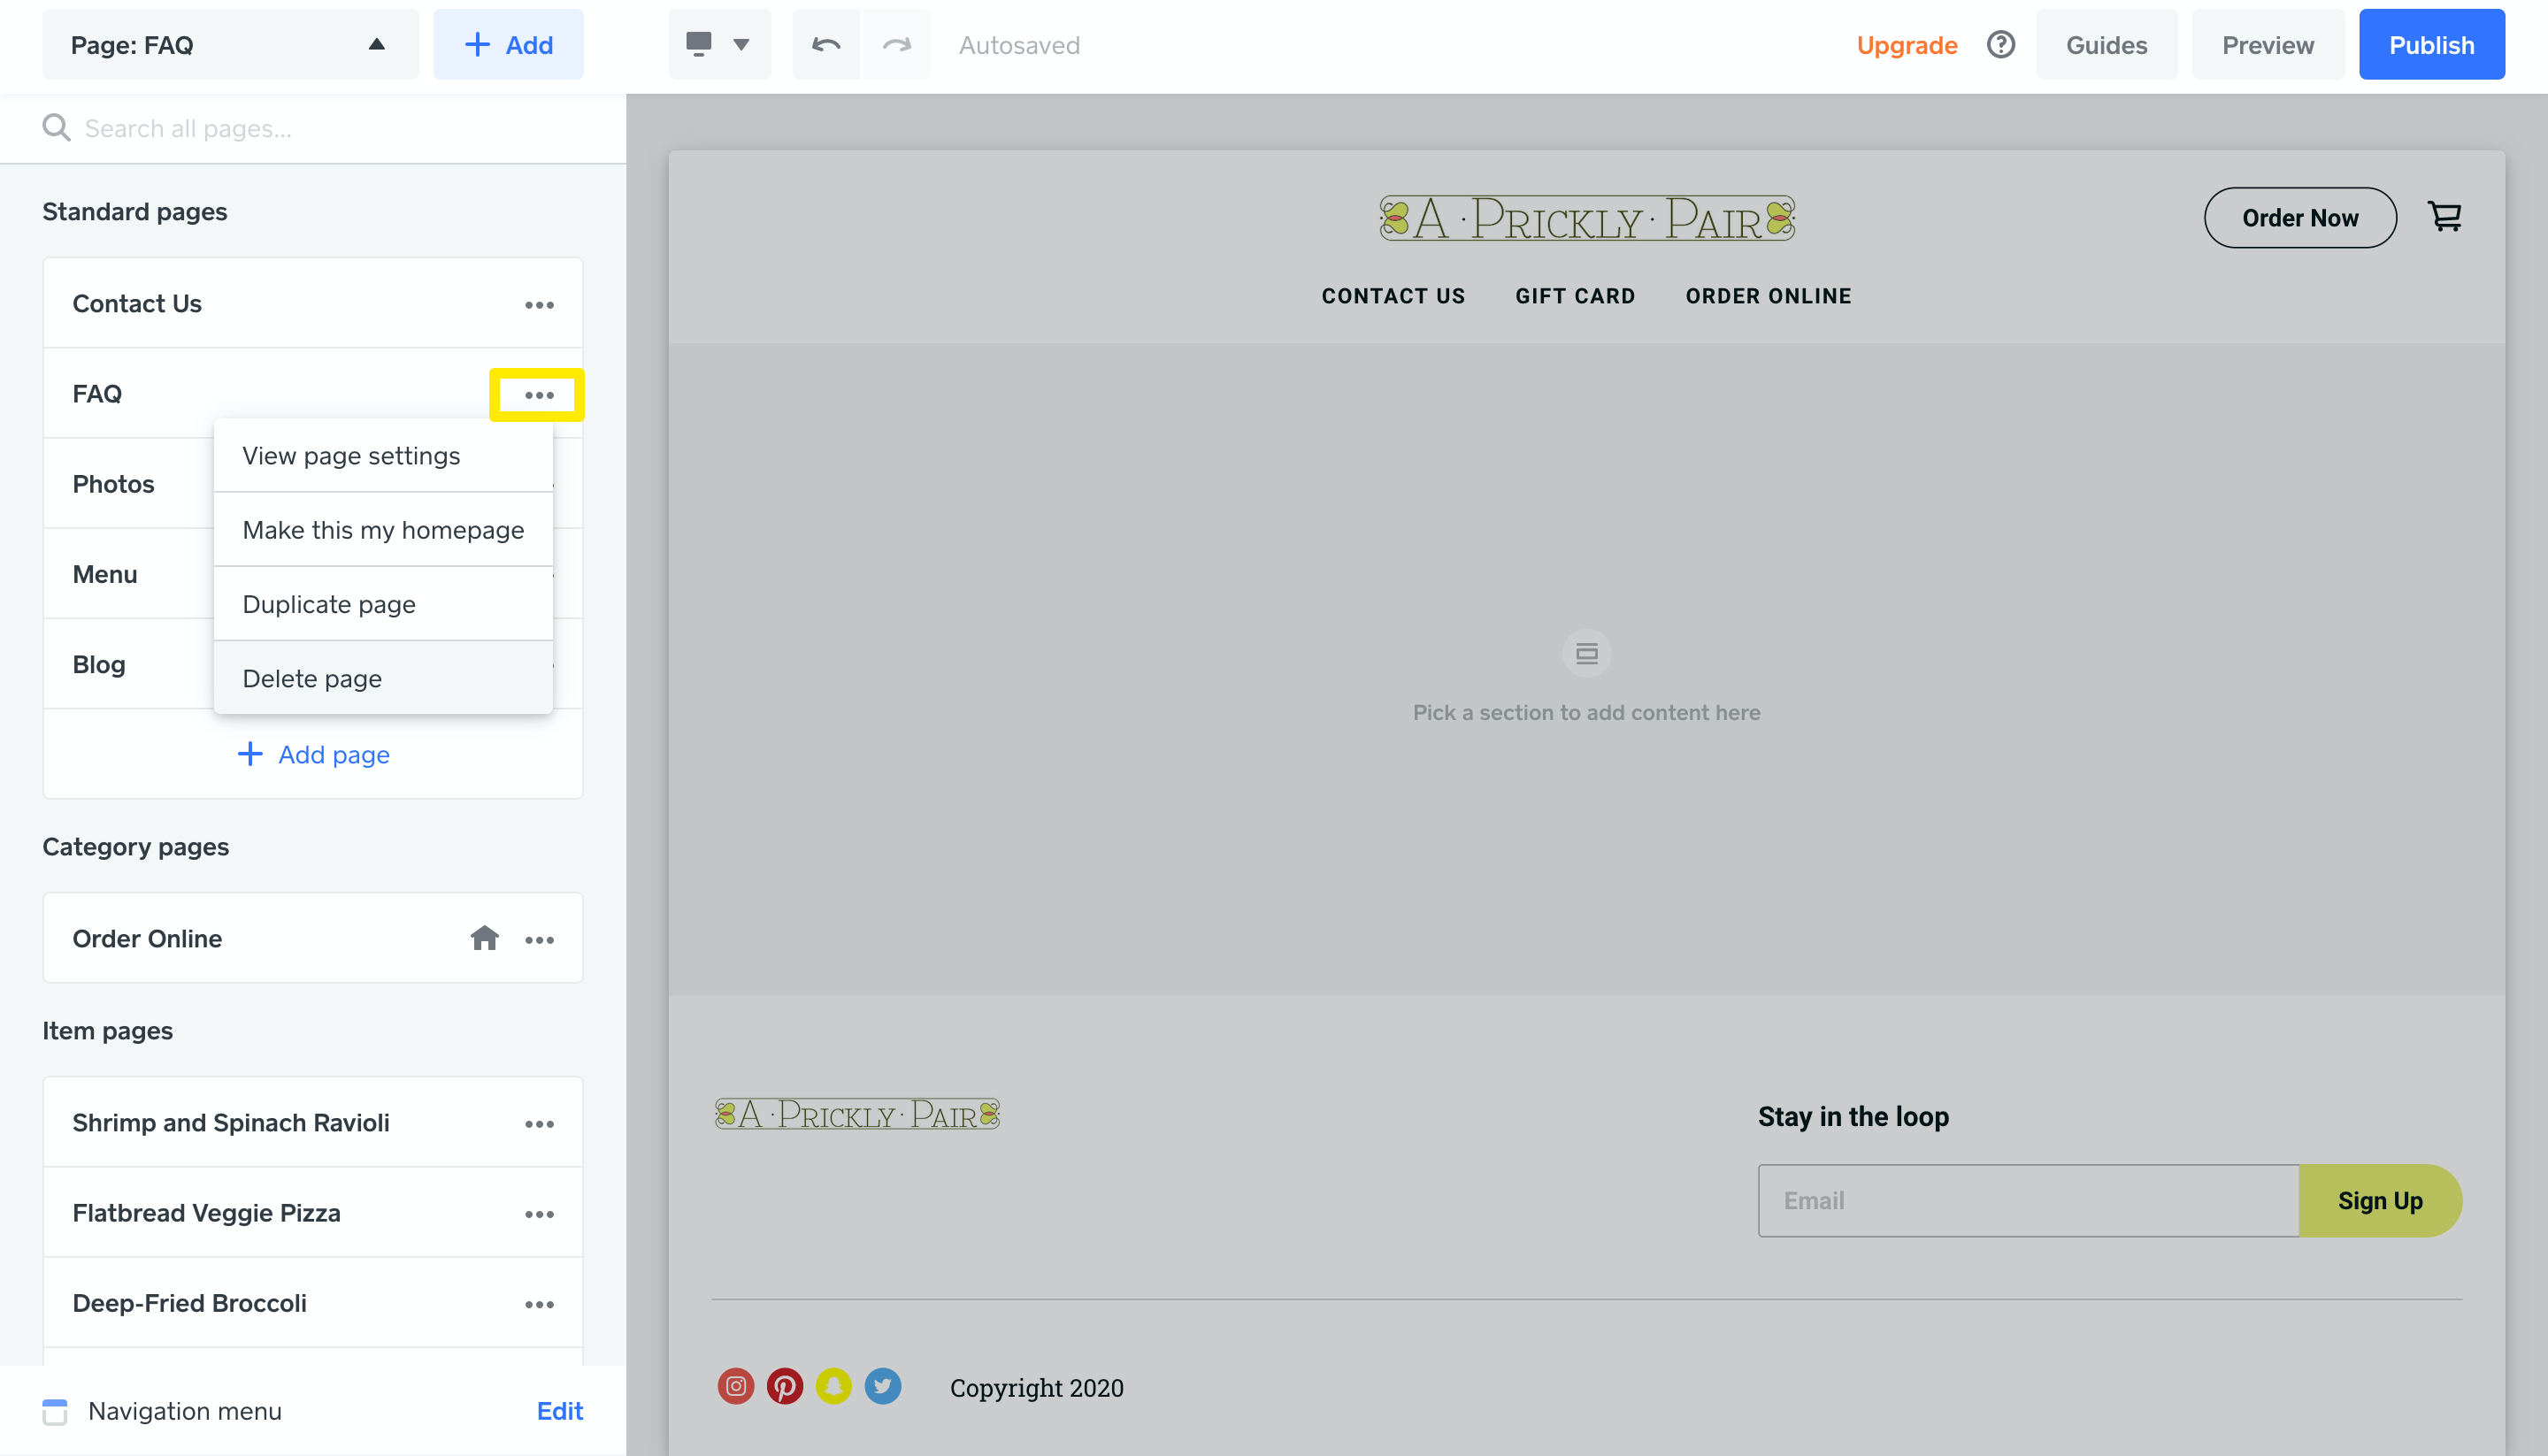The width and height of the screenshot is (2548, 1456).
Task: Click the redo arrow icon
Action: (897, 45)
